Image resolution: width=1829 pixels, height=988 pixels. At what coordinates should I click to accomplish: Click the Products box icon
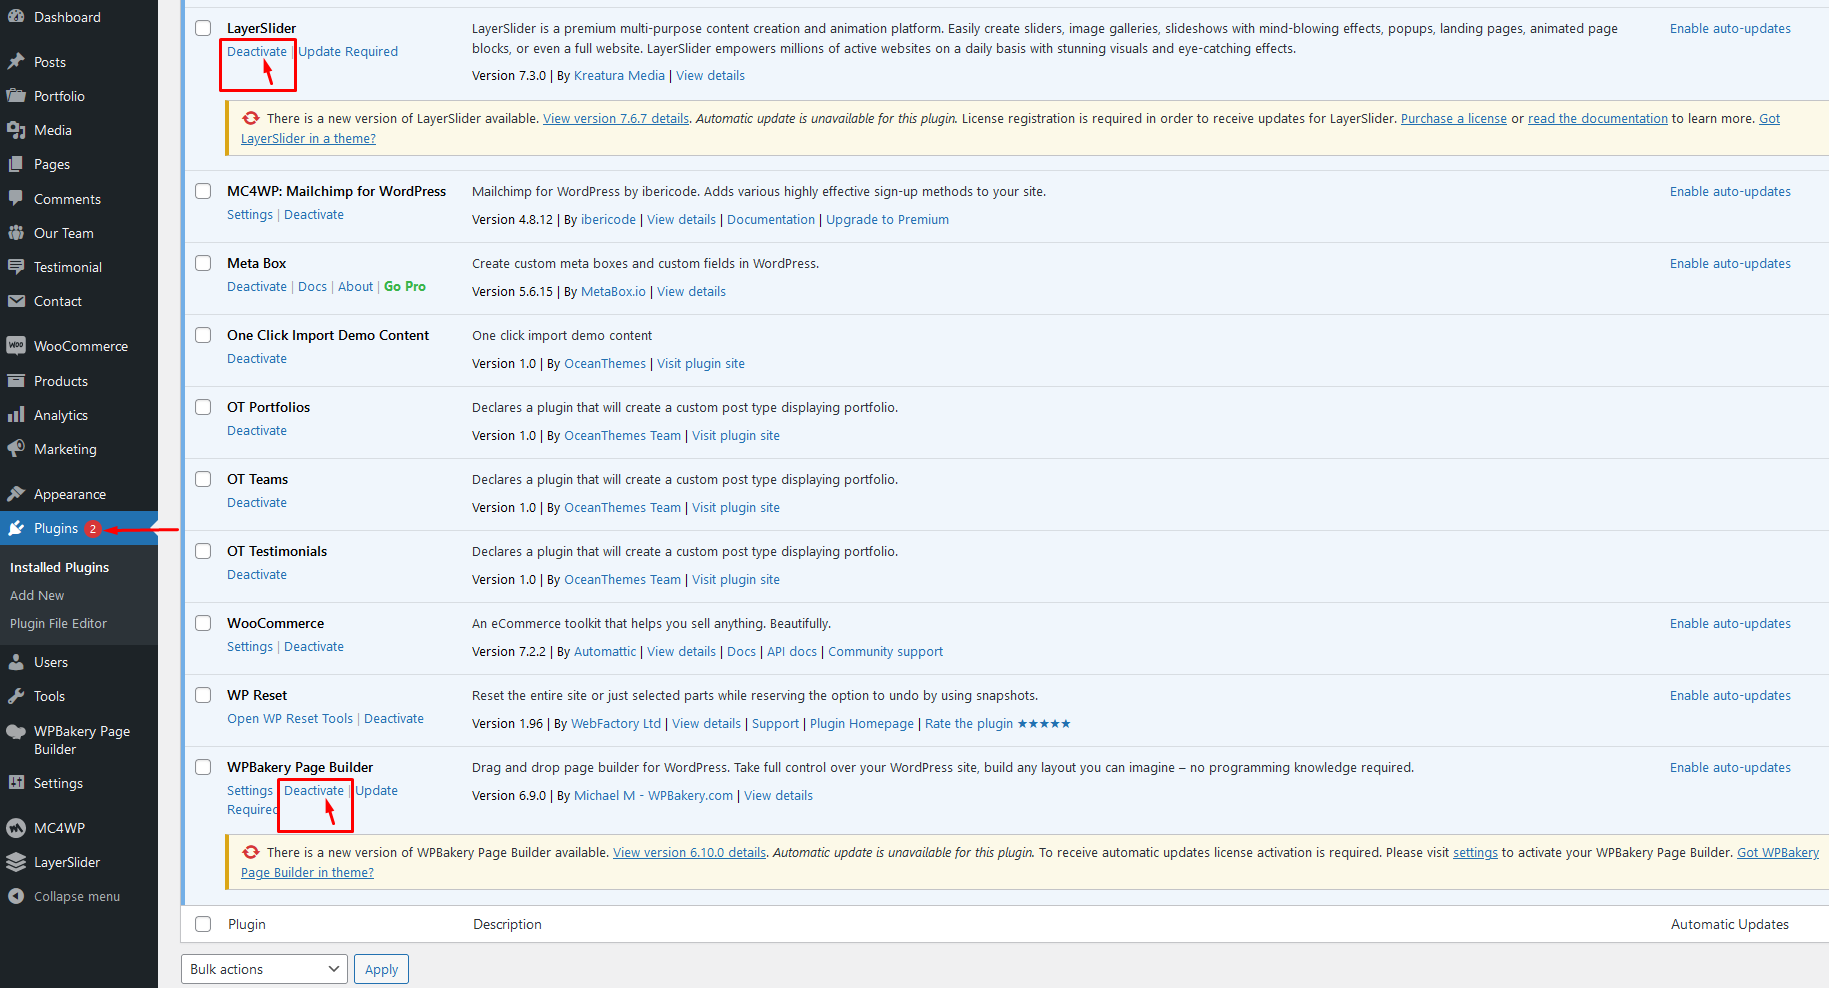tap(16, 381)
